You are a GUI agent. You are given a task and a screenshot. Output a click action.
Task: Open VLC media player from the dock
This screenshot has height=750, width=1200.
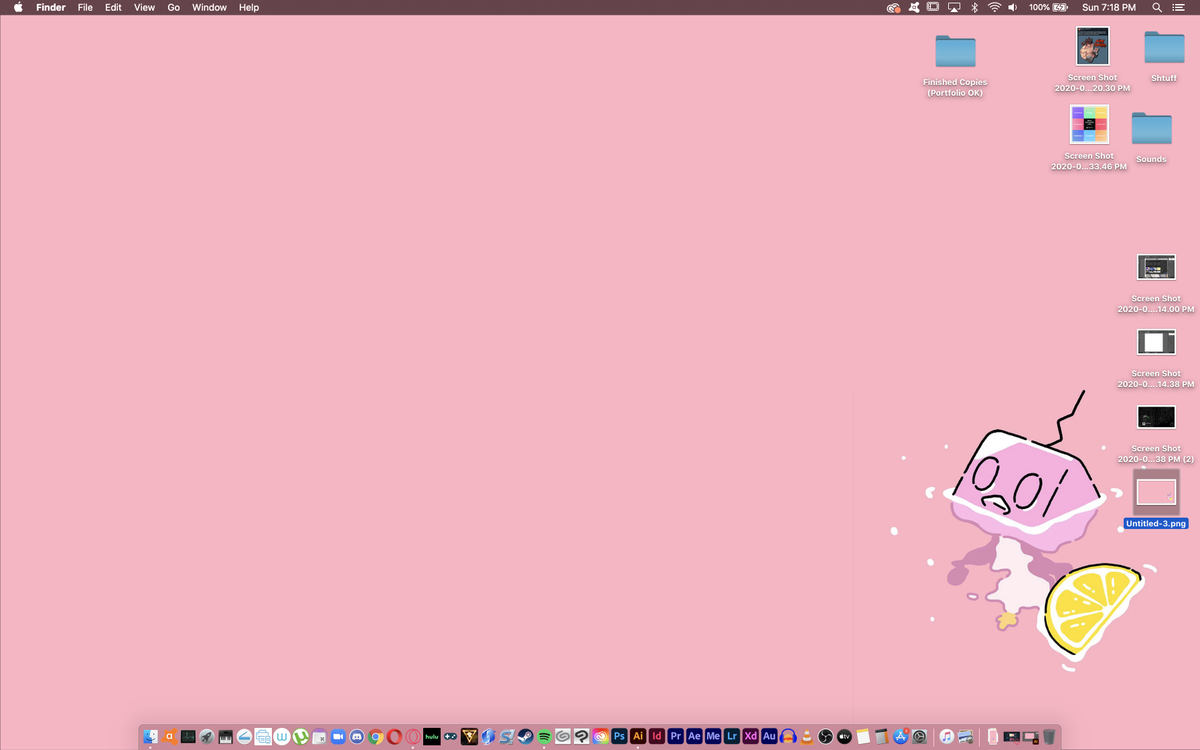coord(807,737)
